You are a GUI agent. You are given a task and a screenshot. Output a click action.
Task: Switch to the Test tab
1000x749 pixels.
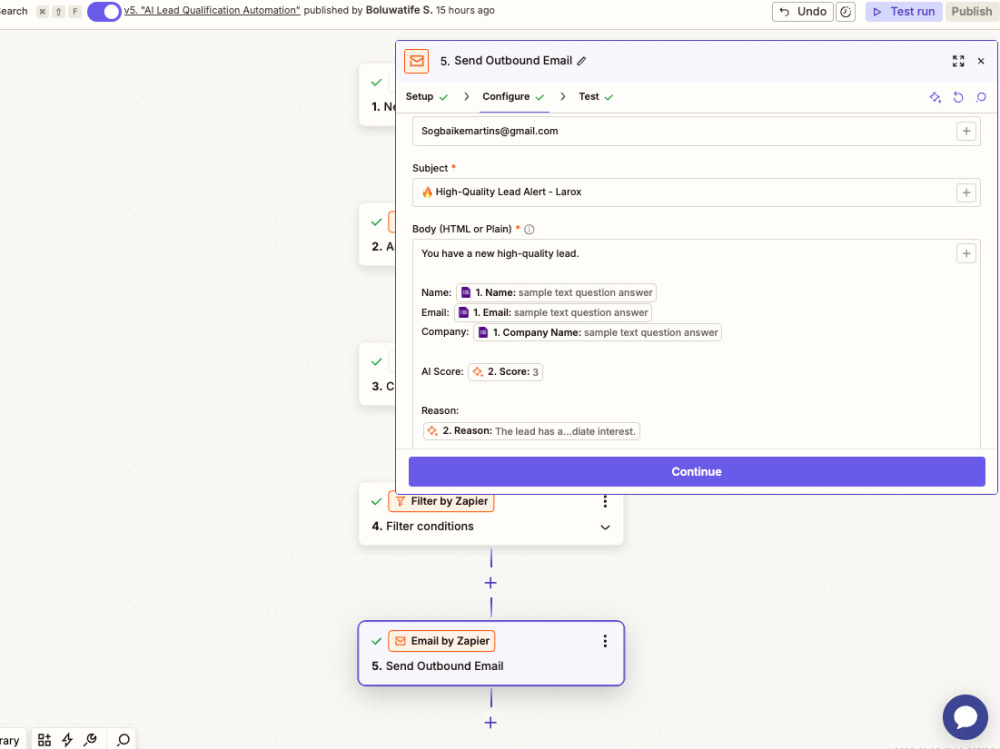tap(596, 97)
